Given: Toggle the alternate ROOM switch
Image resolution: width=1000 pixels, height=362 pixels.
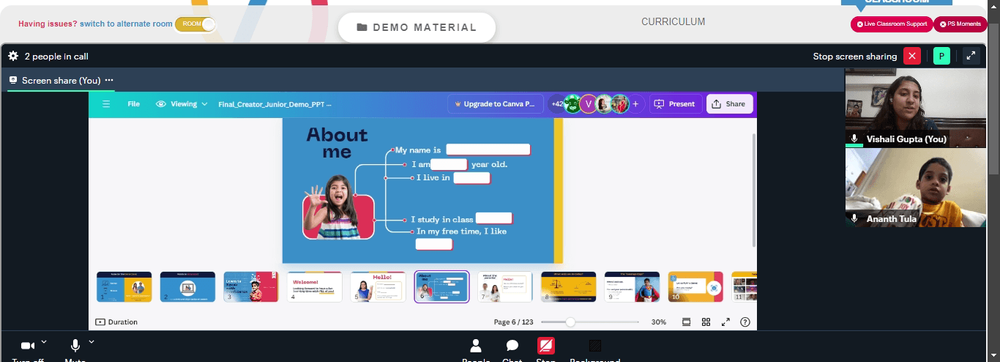Looking at the screenshot, I should tap(196, 24).
